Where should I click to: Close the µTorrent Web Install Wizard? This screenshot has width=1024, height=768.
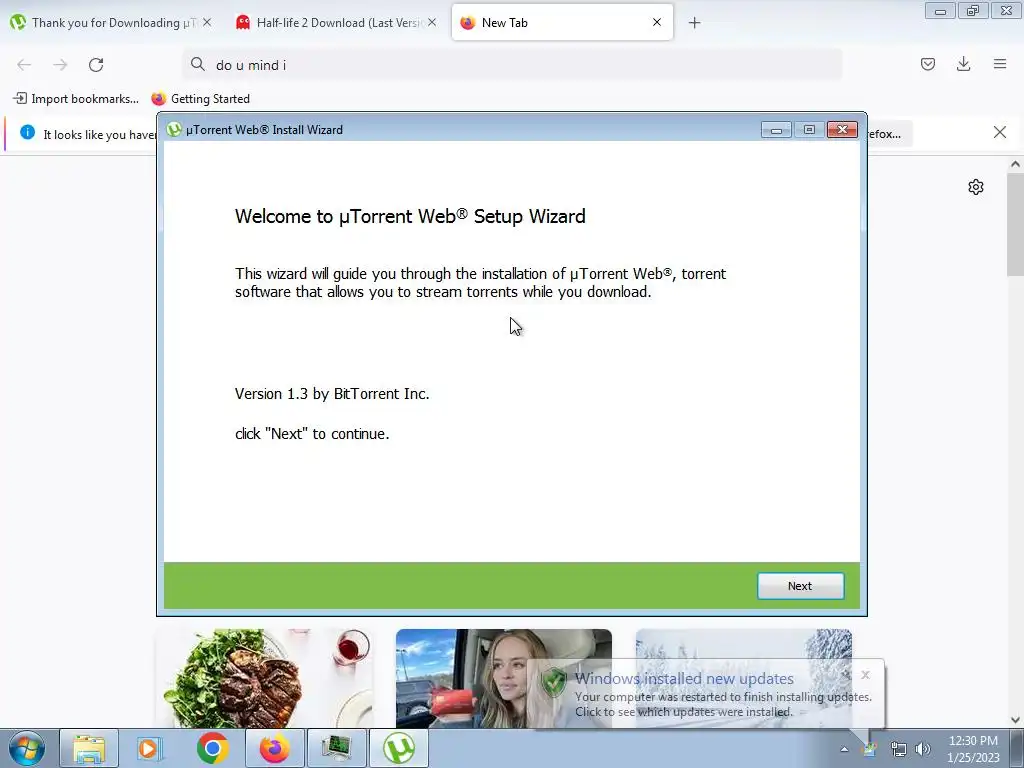click(x=842, y=129)
